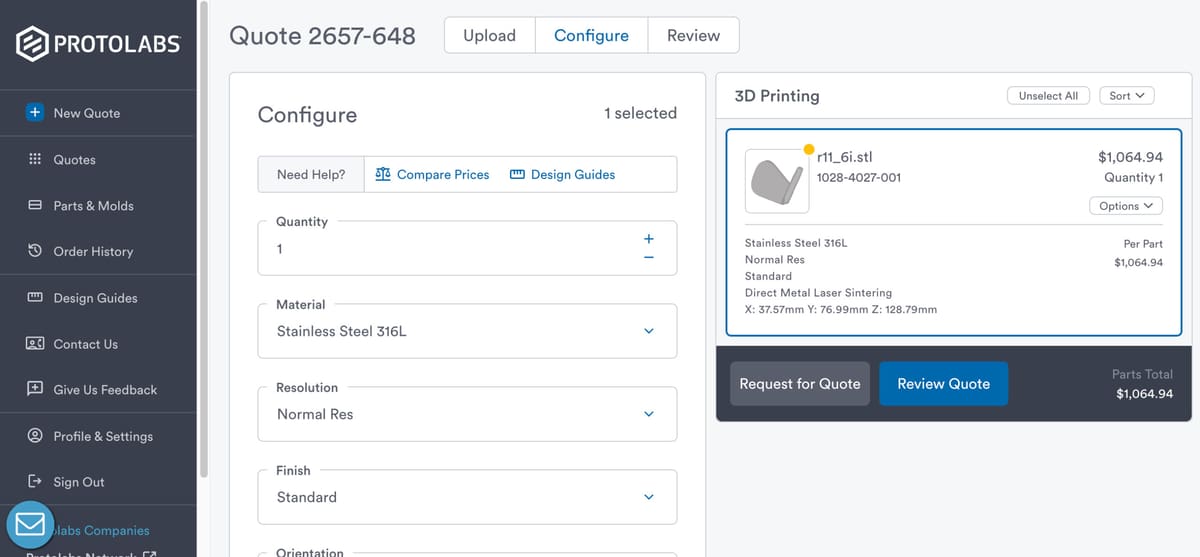Click the Order History clock icon
Viewport: 1200px width, 557px height.
click(35, 251)
